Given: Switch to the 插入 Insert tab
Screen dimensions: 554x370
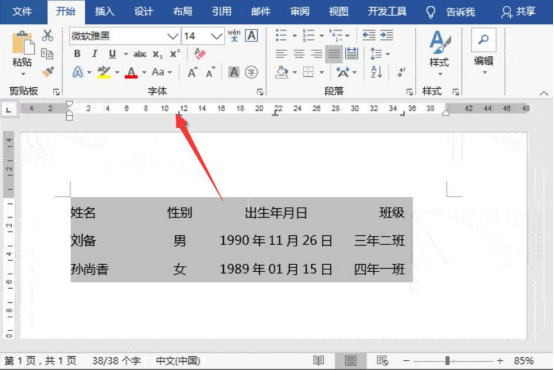Looking at the screenshot, I should pyautogui.click(x=105, y=12).
